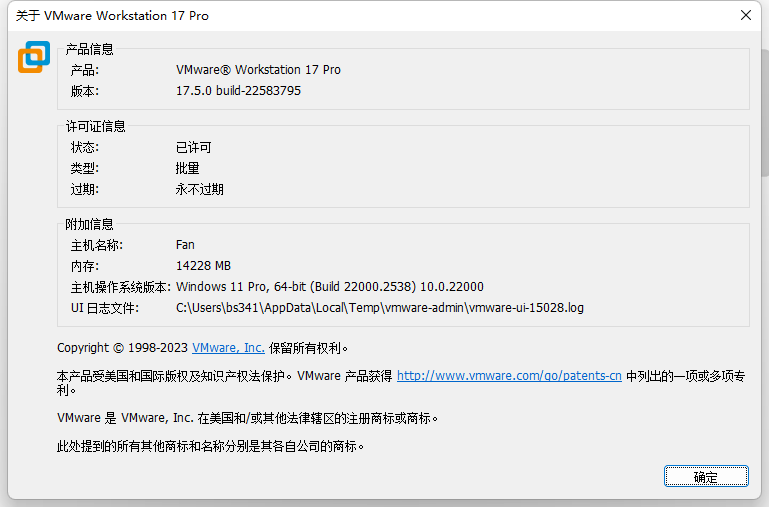Screen dimensions: 769x507
Task: Click the dialog title 关于 VMware Workstation 17 Pro
Action: pyautogui.click(x=112, y=16)
